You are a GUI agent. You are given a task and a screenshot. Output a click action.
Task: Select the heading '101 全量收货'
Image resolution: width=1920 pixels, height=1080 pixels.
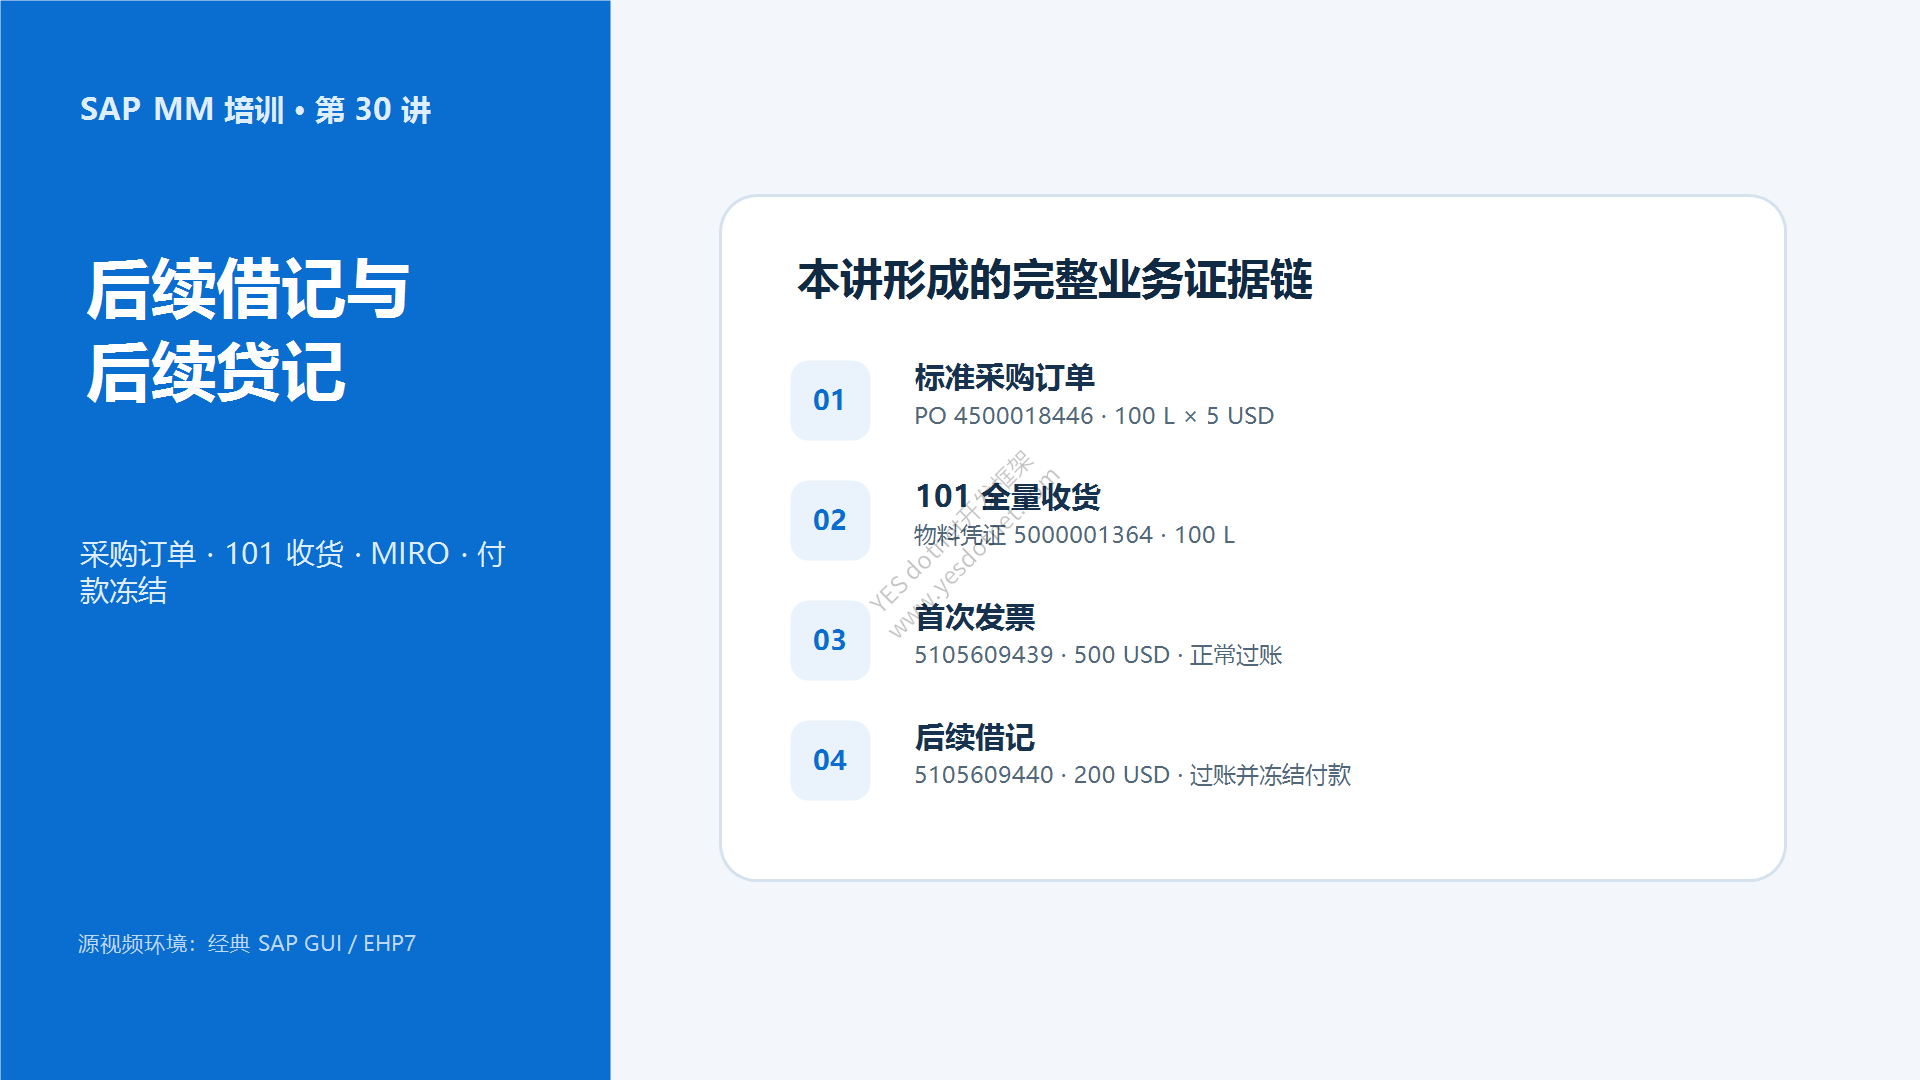pos(1007,497)
